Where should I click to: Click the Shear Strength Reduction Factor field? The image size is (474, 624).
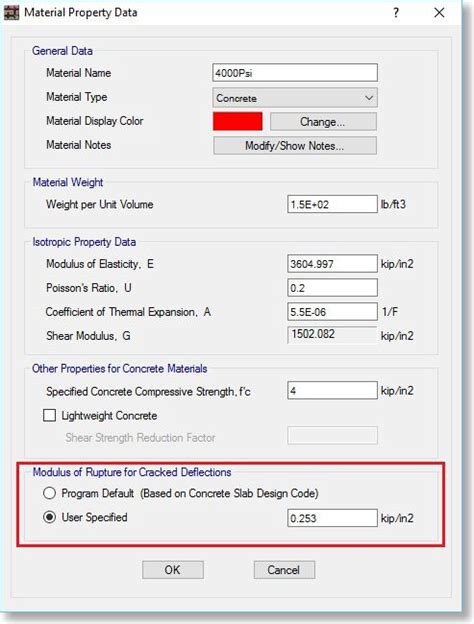point(332,435)
